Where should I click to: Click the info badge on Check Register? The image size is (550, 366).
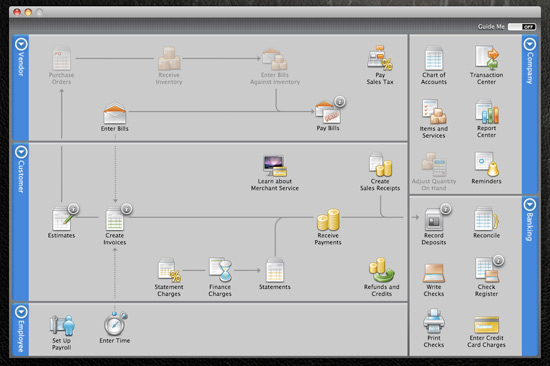coord(498,260)
